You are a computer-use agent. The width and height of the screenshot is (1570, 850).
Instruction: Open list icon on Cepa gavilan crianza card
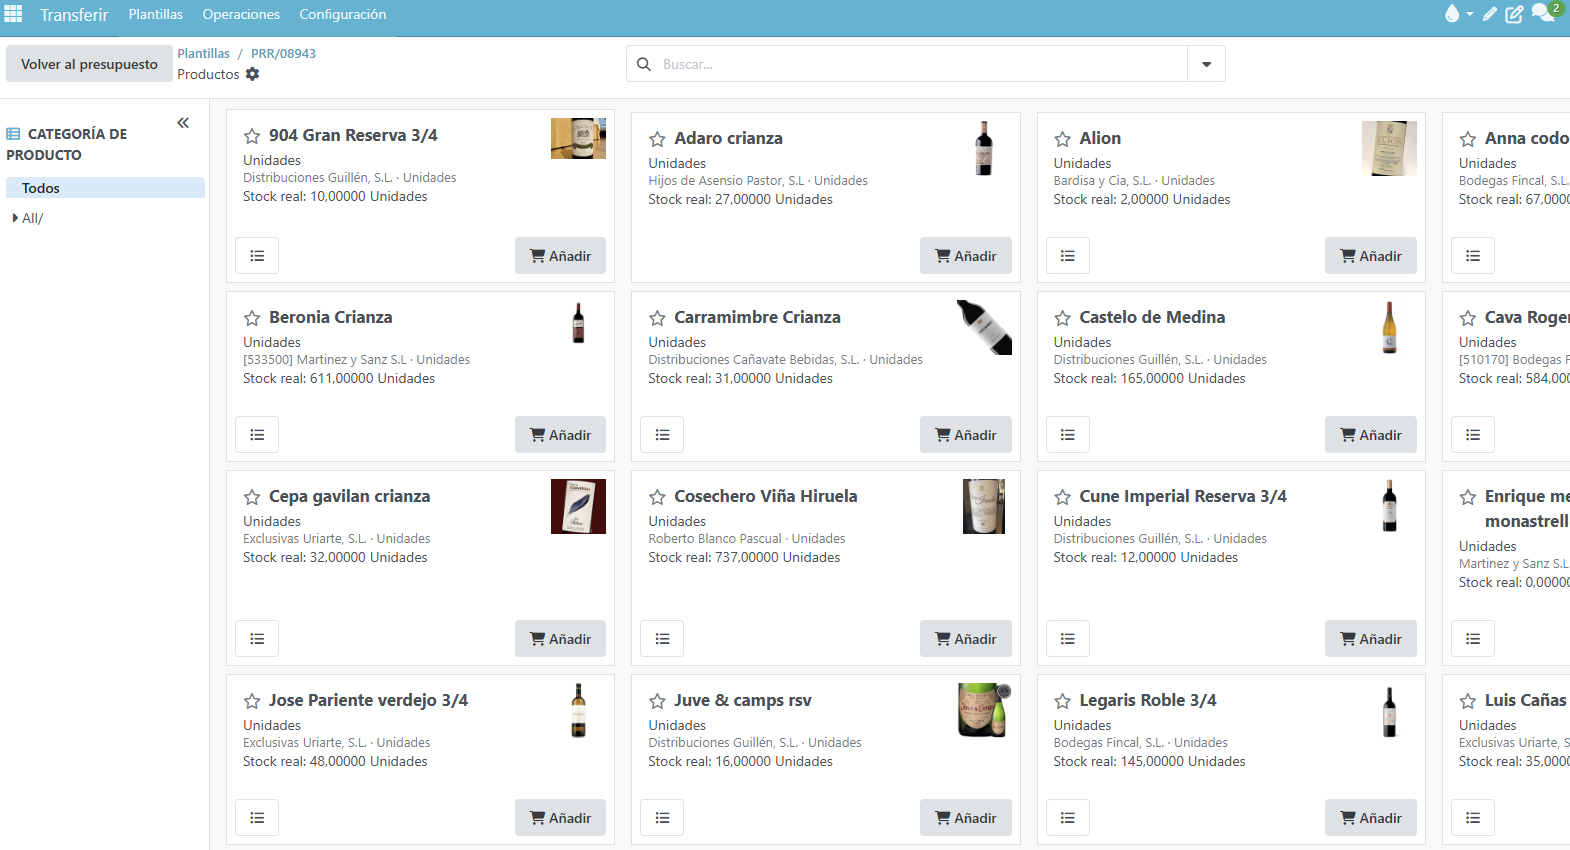(257, 639)
